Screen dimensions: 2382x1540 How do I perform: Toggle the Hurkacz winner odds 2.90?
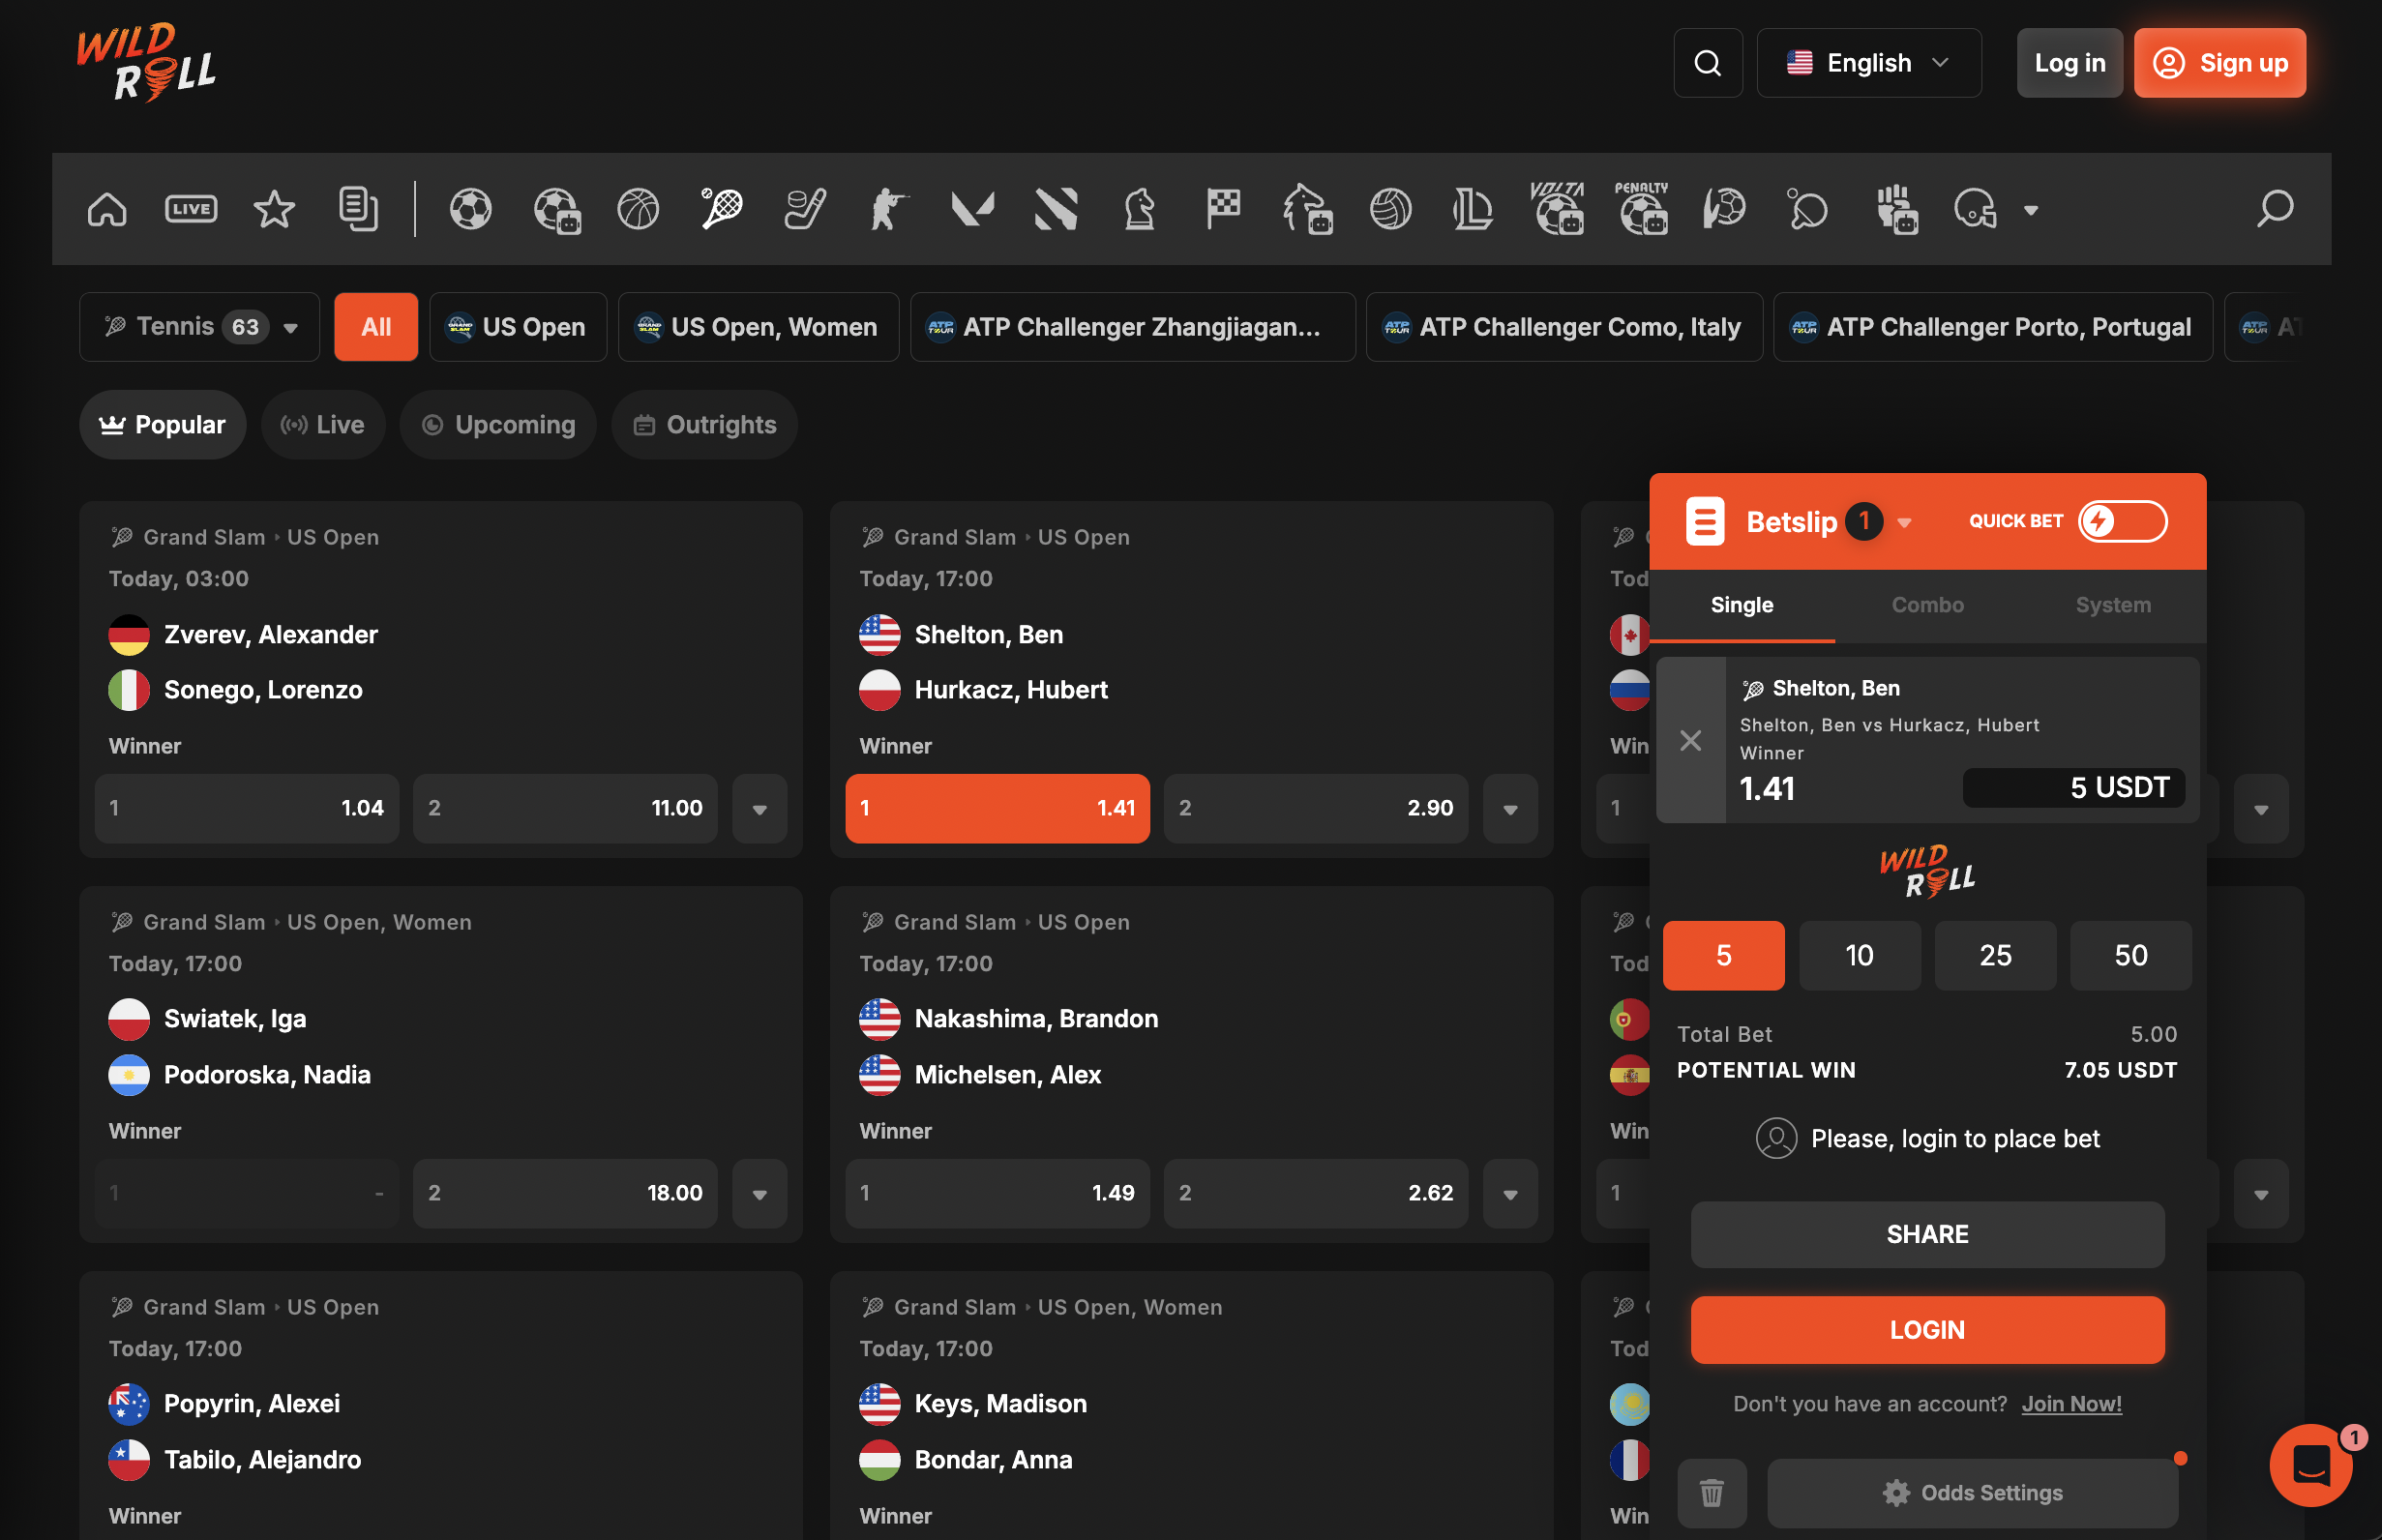[1316, 808]
